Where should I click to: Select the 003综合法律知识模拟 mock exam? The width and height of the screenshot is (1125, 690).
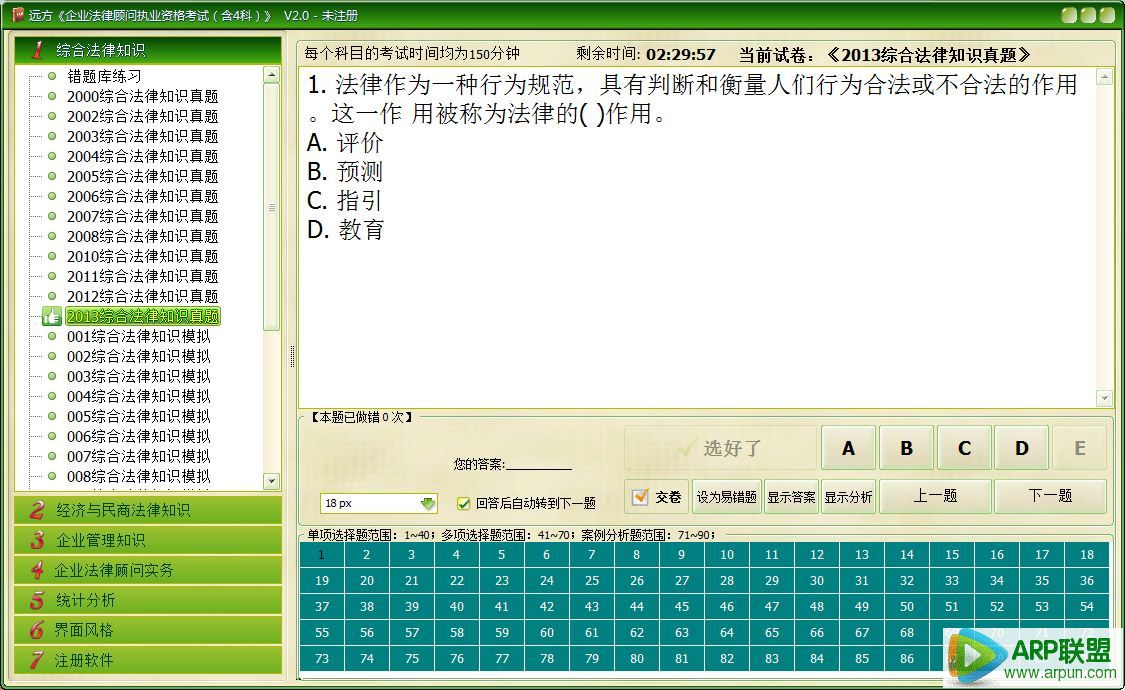138,376
